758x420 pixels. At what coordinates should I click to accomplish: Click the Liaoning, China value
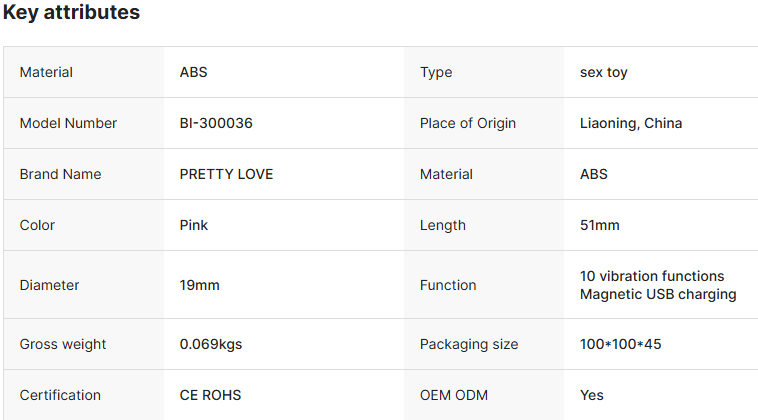coord(631,123)
